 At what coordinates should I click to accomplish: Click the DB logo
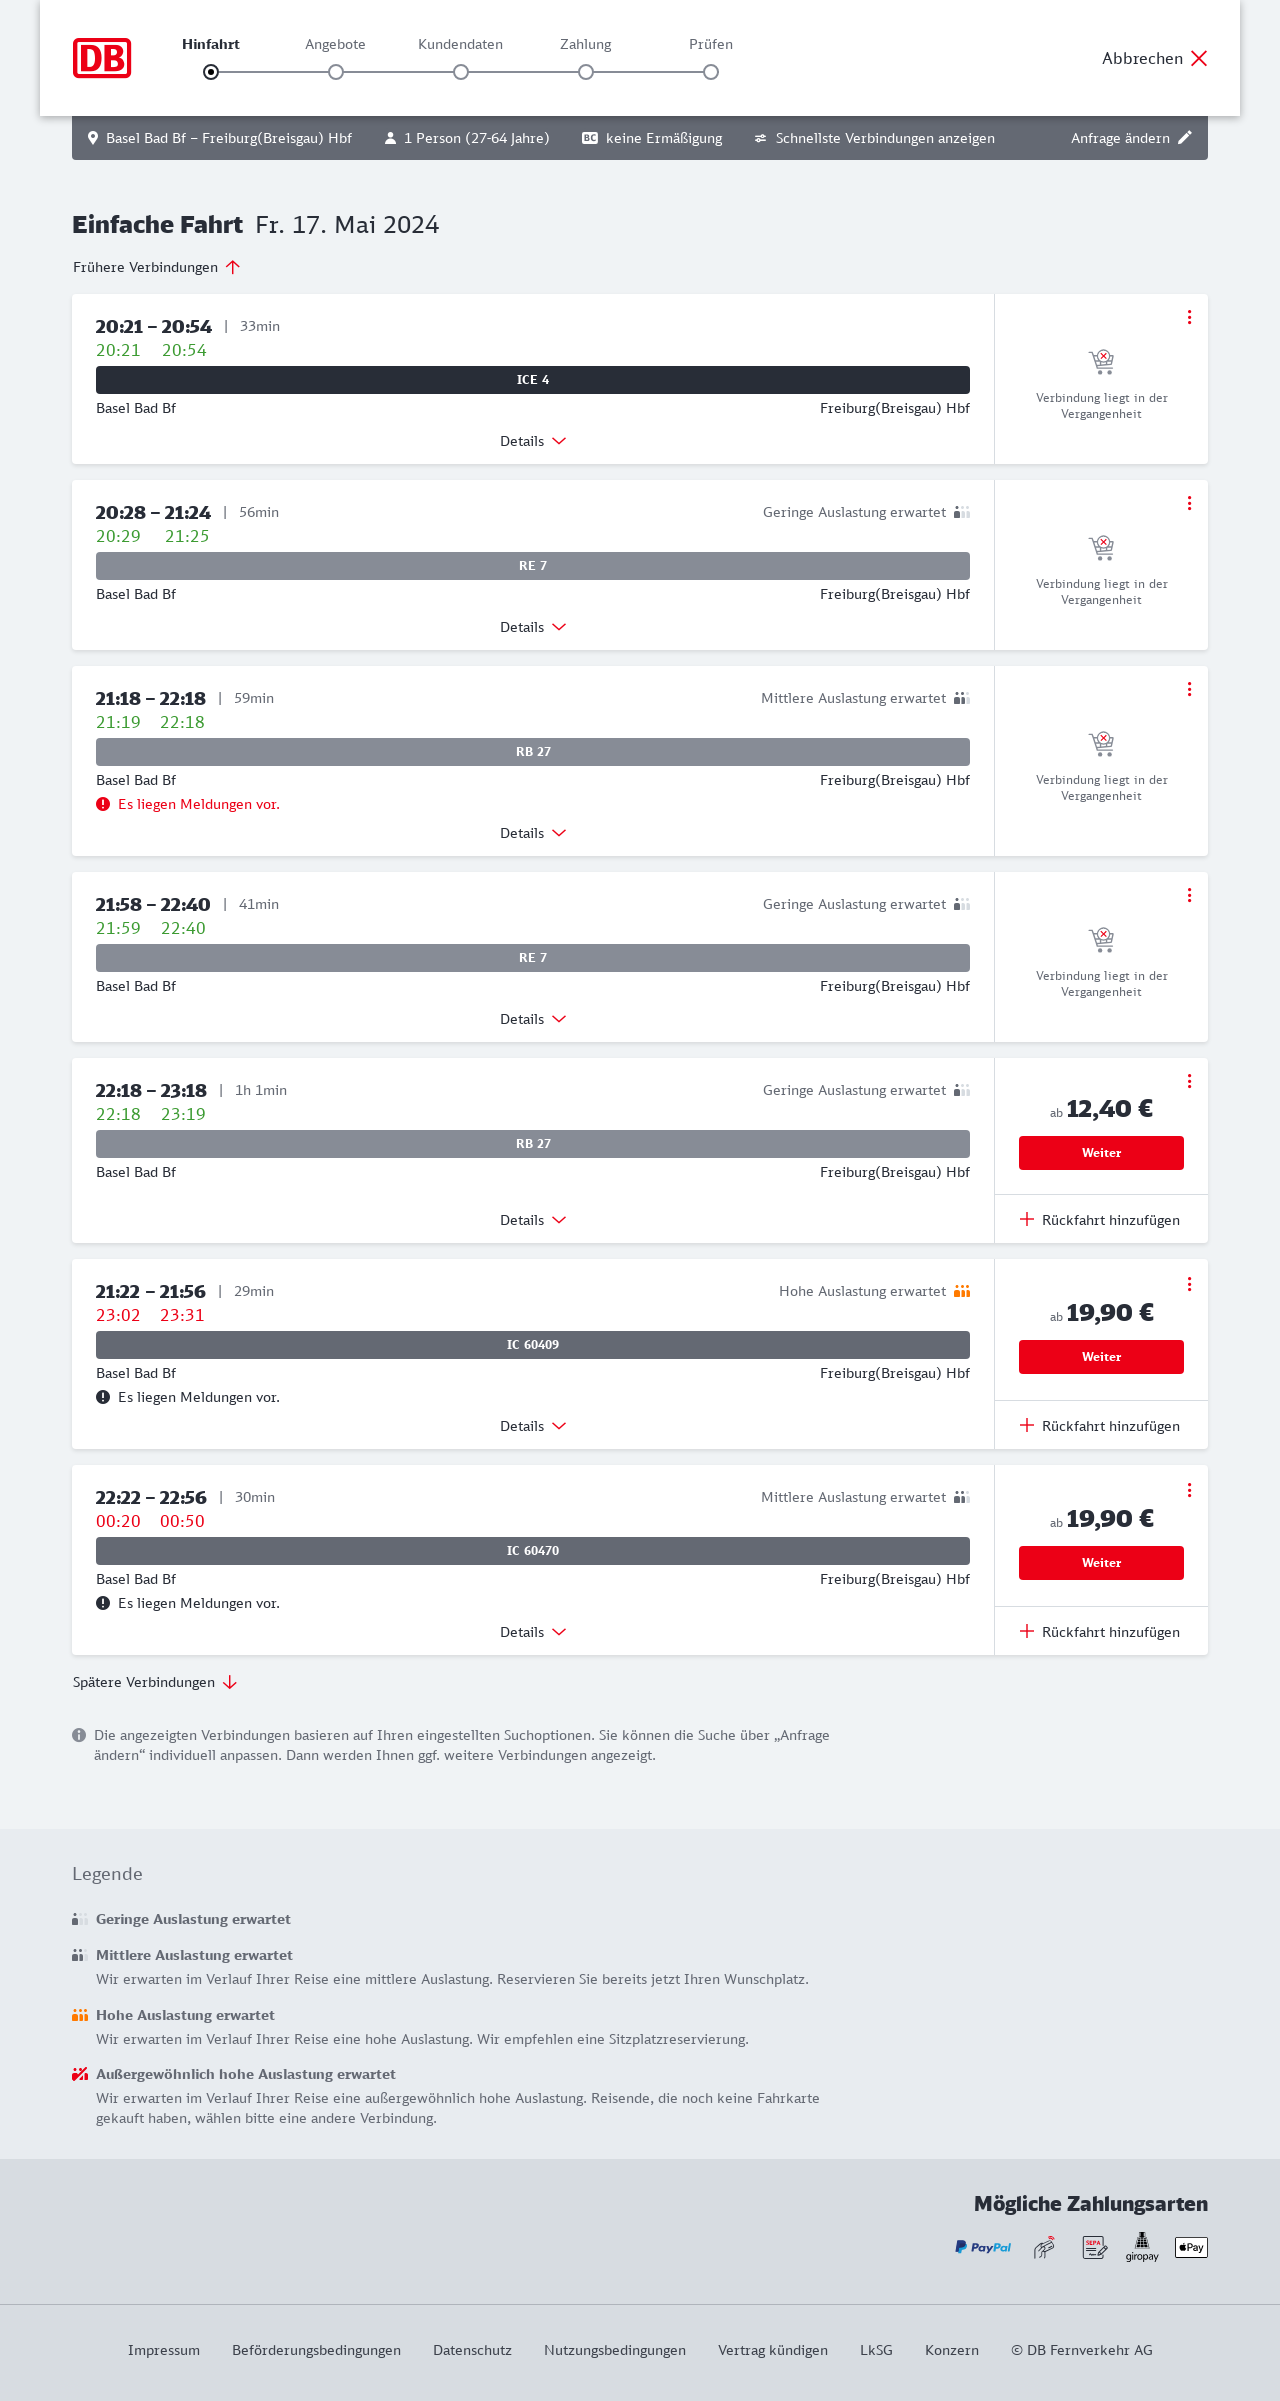point(102,58)
